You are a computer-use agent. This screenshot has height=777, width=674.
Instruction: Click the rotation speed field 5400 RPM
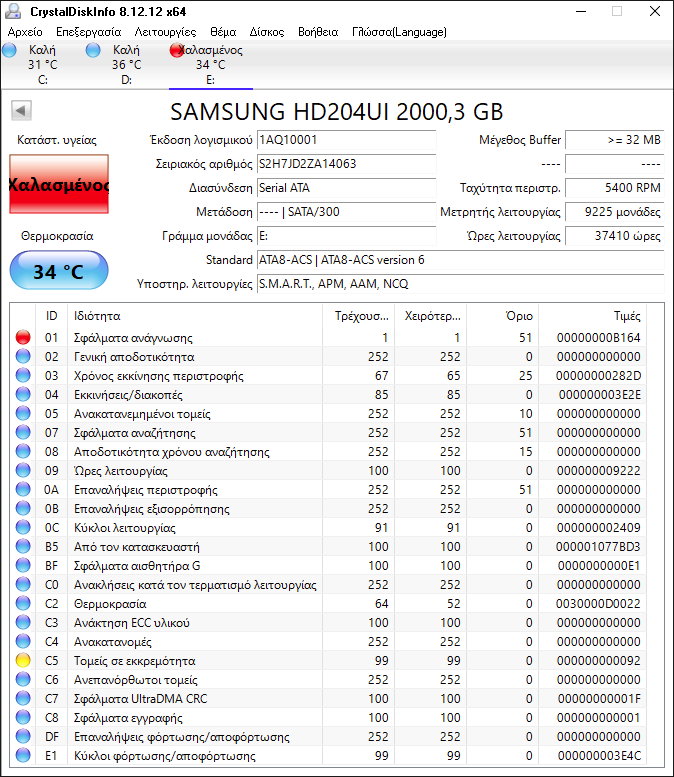coord(615,188)
